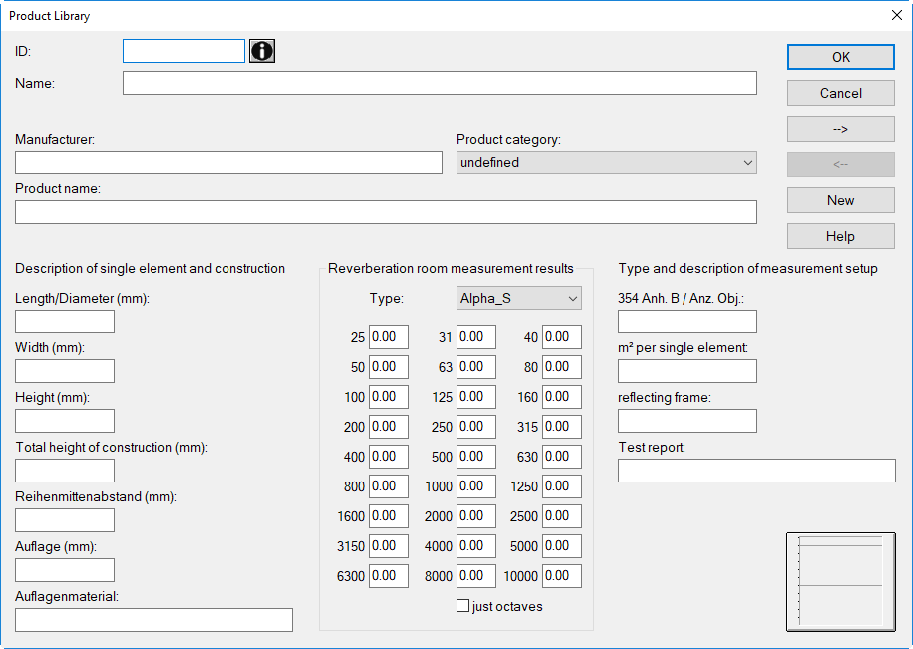Click the Manufacturer text field

point(229,162)
